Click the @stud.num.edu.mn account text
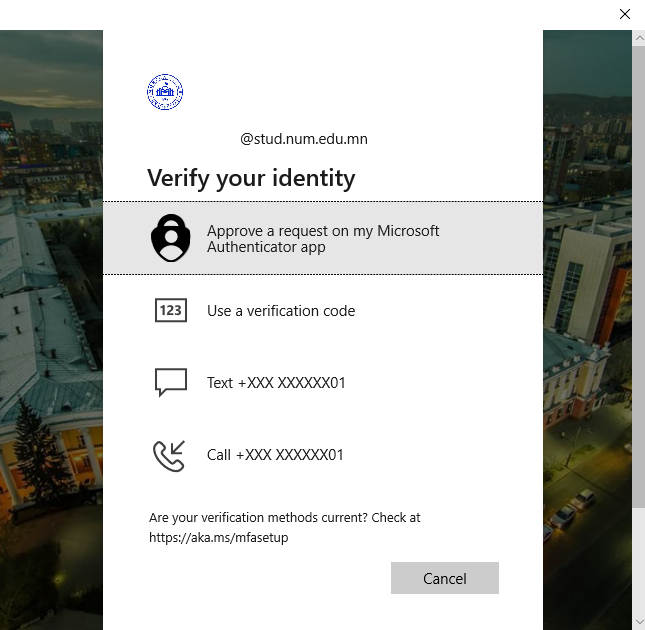The width and height of the screenshot is (645, 630). [304, 139]
